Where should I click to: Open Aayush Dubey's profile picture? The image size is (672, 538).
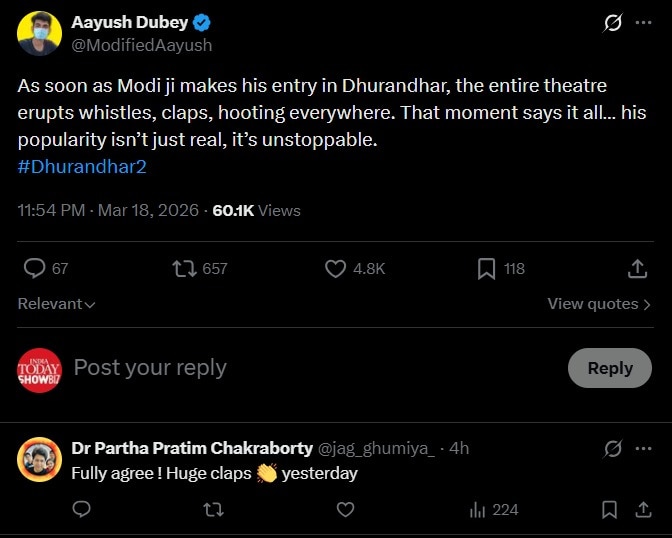[38, 35]
